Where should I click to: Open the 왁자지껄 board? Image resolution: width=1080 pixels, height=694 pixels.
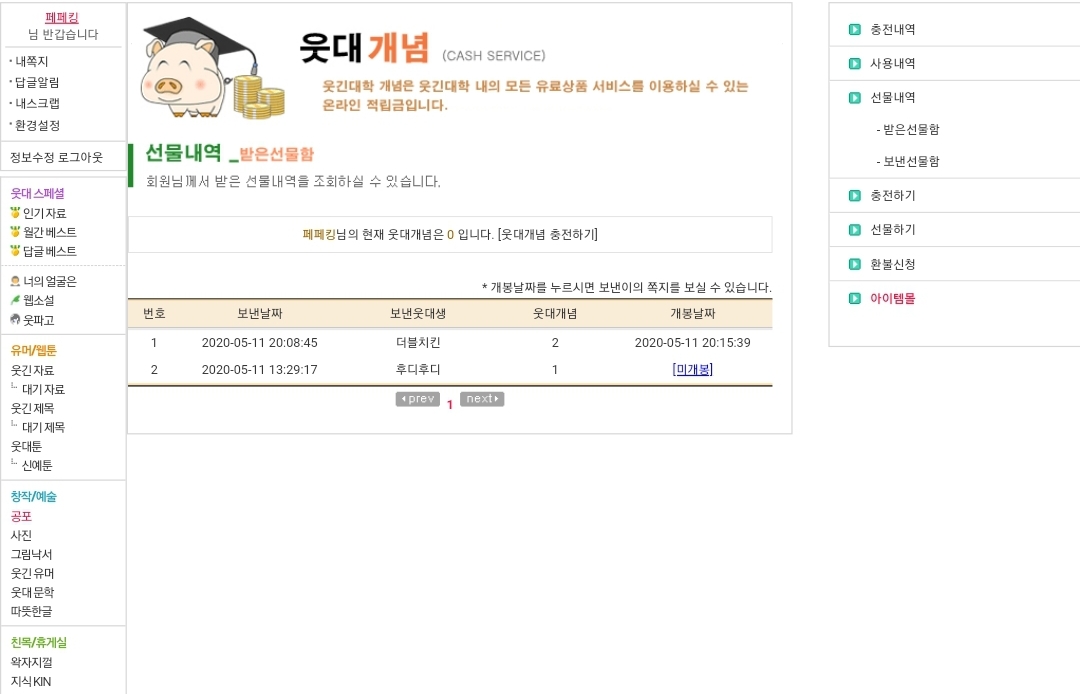[32, 663]
